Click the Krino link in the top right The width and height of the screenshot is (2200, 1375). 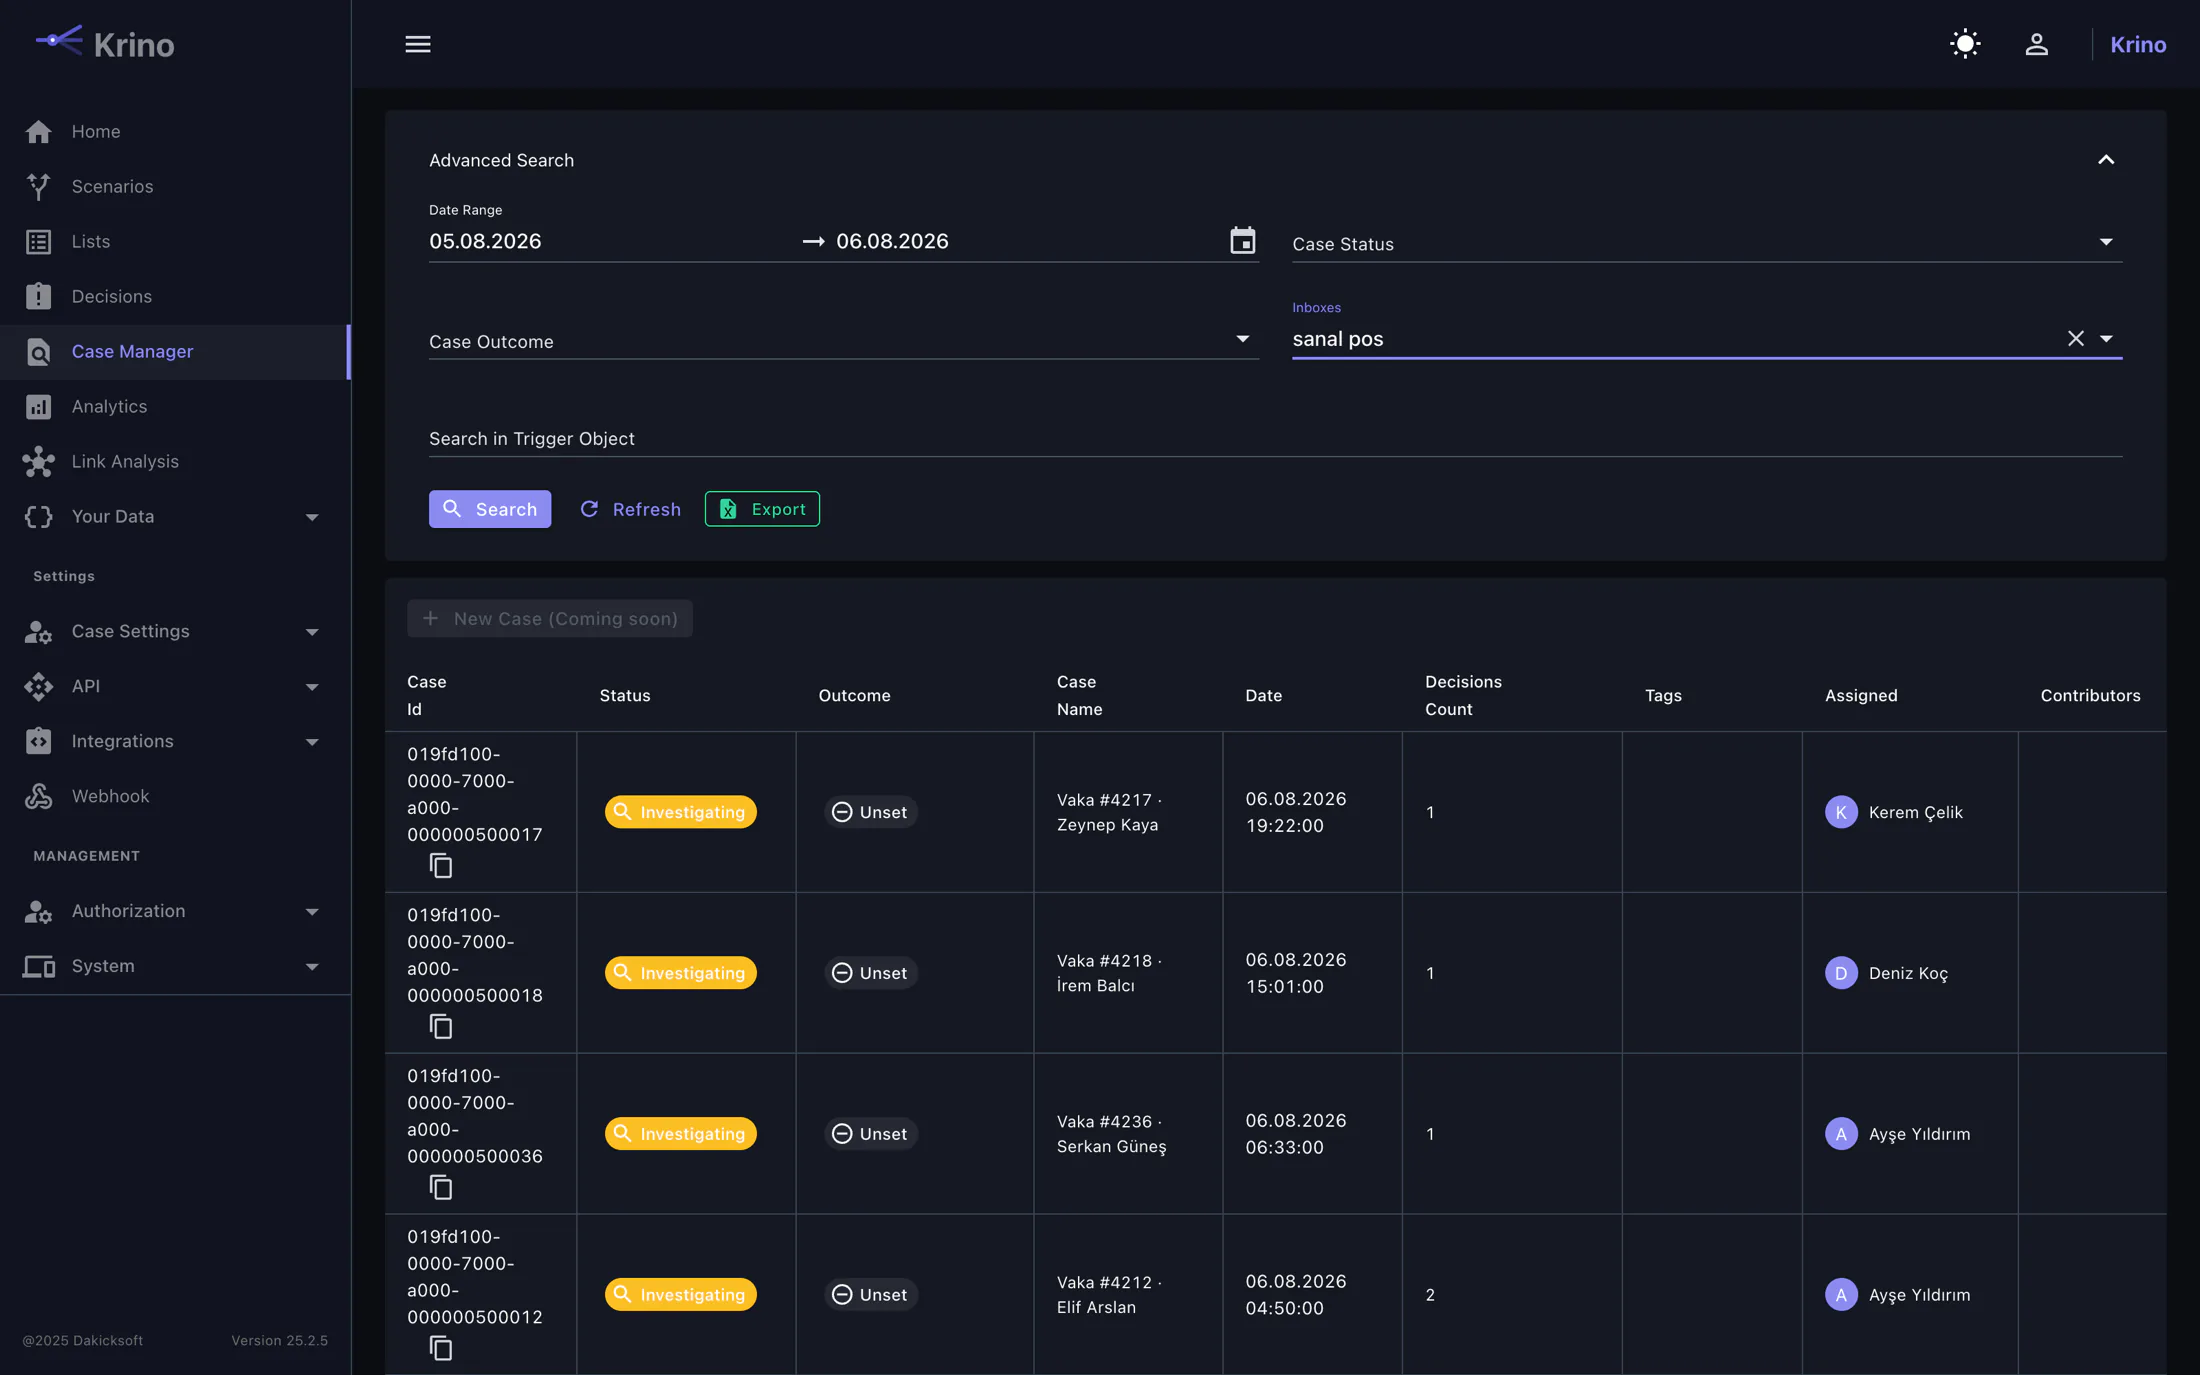(x=2138, y=44)
